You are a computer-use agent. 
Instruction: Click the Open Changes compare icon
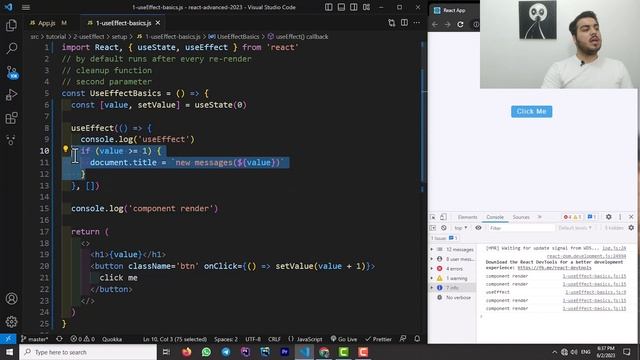[391, 23]
